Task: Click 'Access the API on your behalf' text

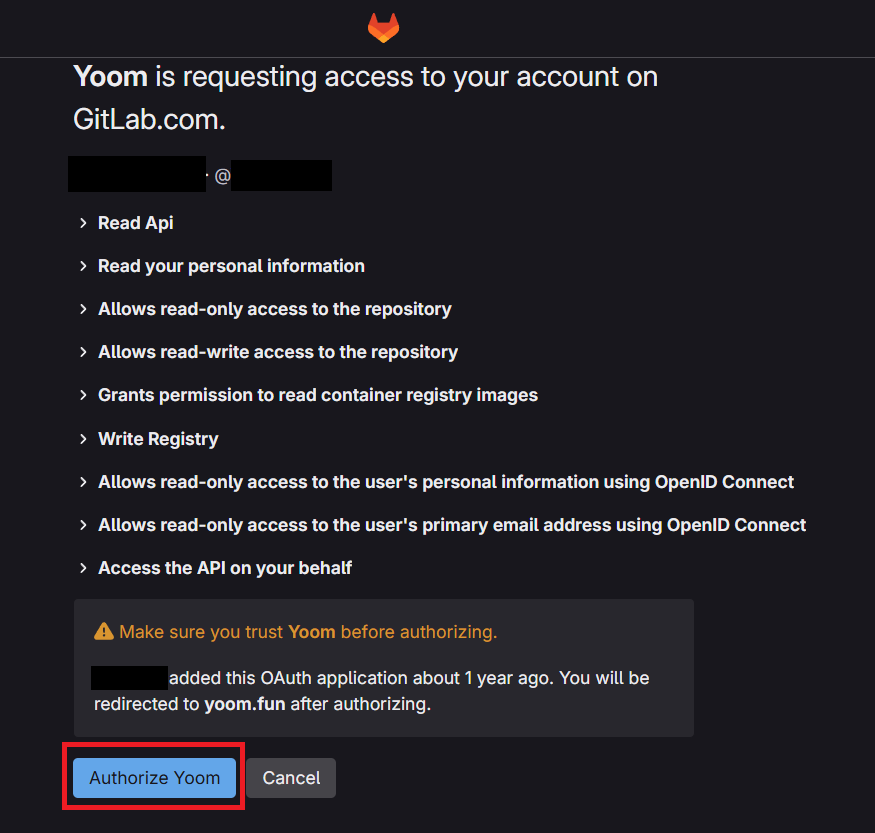Action: pos(225,568)
